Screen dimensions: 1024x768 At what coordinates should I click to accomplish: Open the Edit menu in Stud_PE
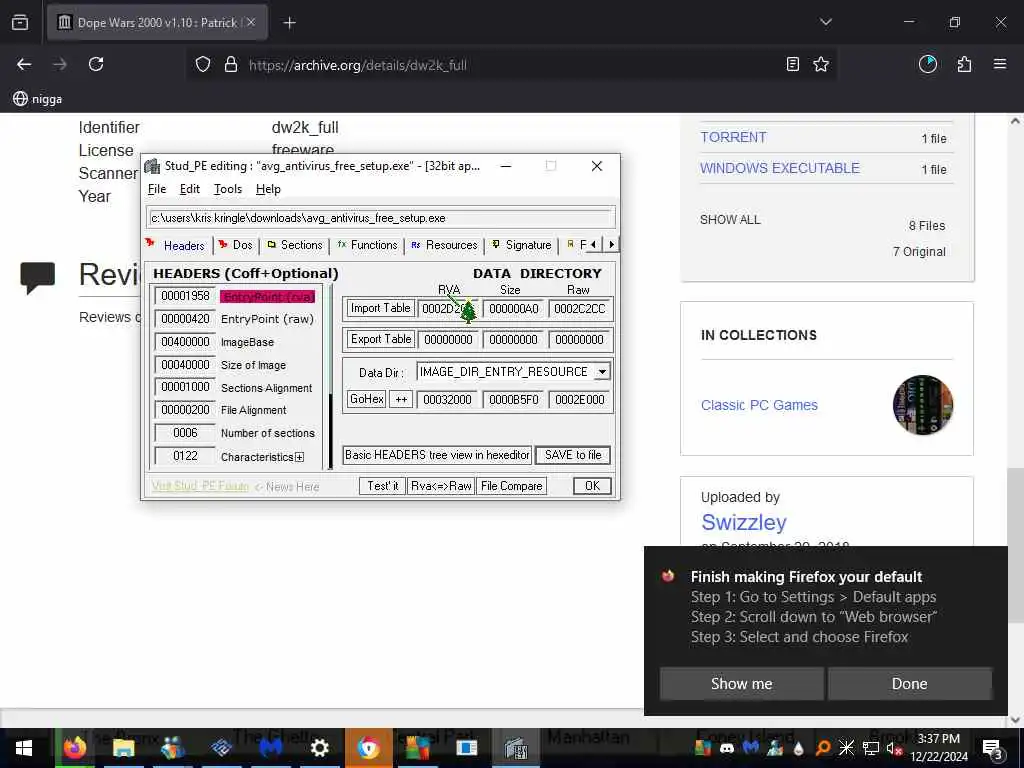[x=189, y=189]
